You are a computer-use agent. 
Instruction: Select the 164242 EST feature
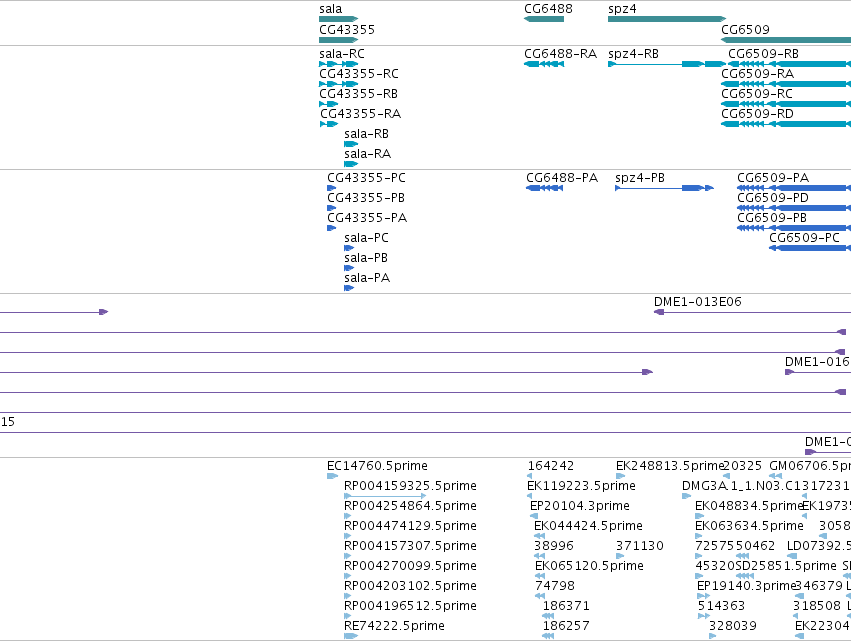(x=529, y=476)
